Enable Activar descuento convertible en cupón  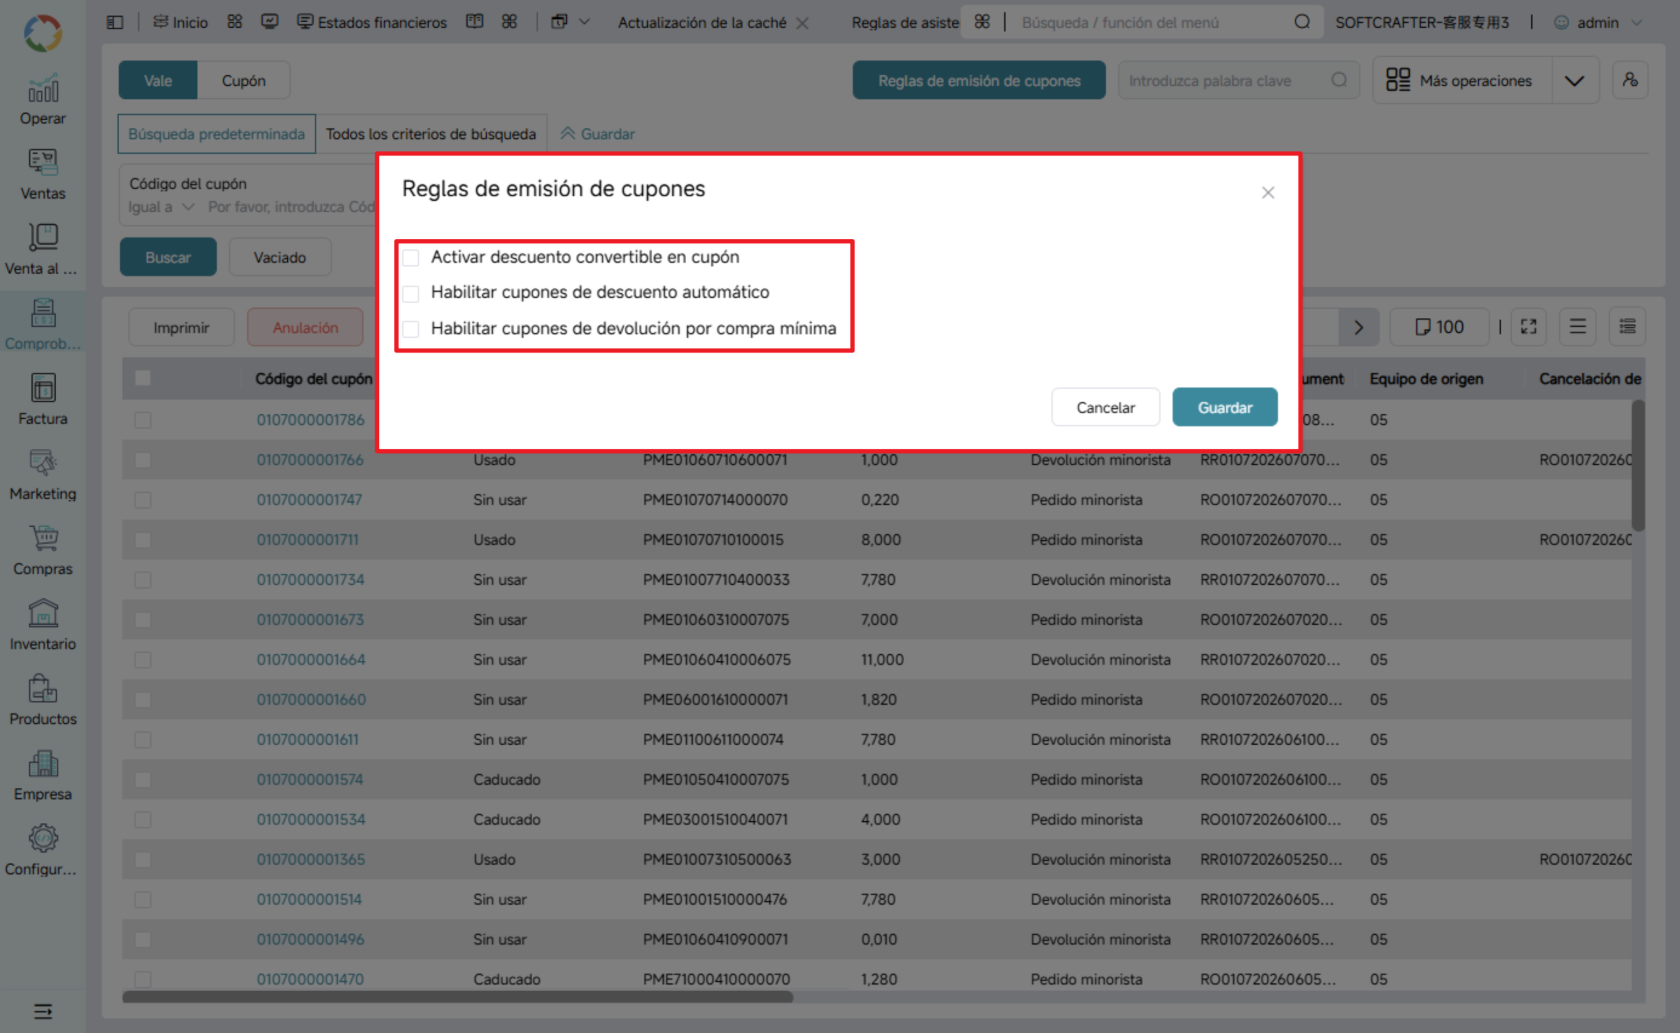tap(411, 258)
